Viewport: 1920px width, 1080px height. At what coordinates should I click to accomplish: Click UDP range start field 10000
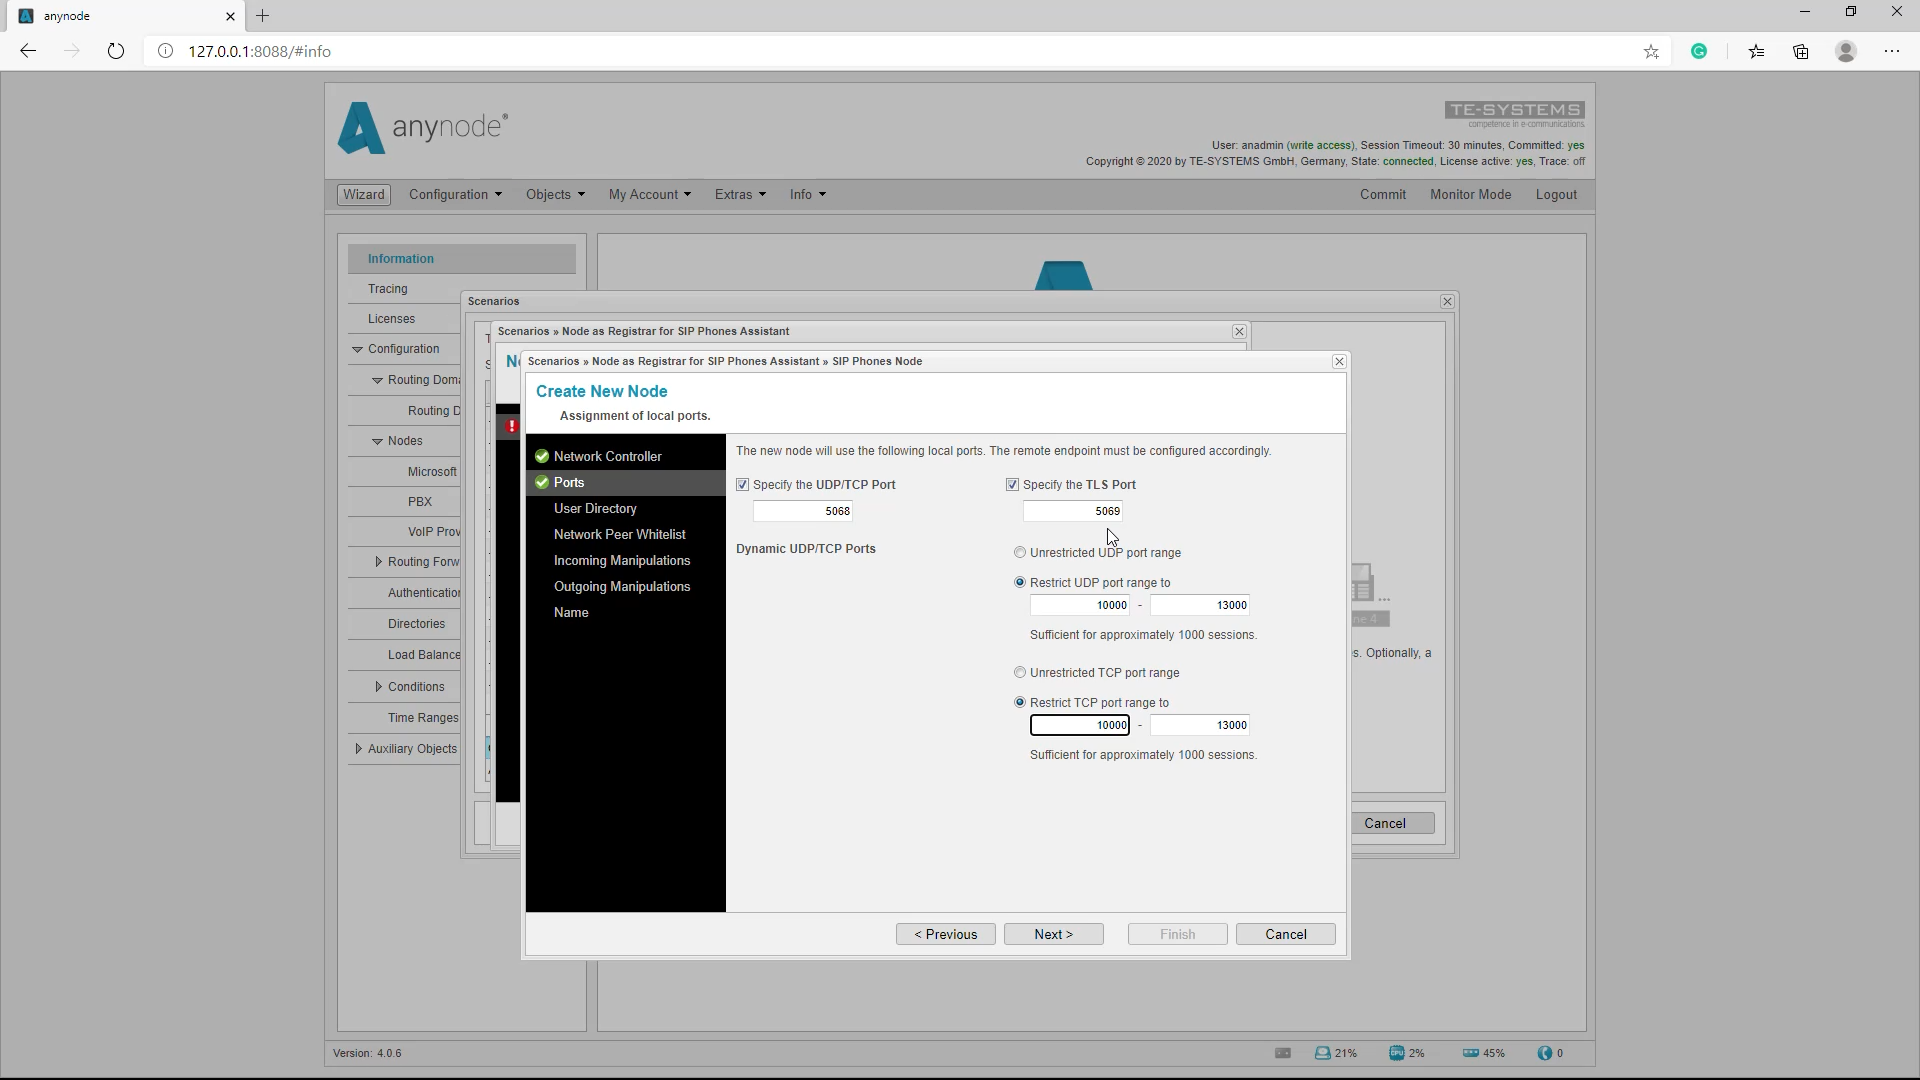click(1080, 605)
